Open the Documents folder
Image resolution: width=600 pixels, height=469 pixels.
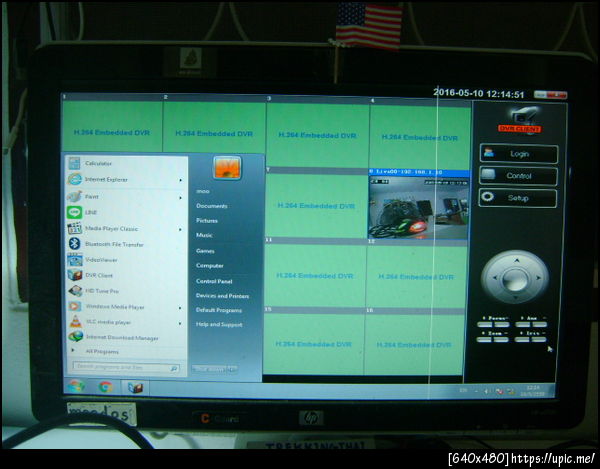pyautogui.click(x=212, y=206)
